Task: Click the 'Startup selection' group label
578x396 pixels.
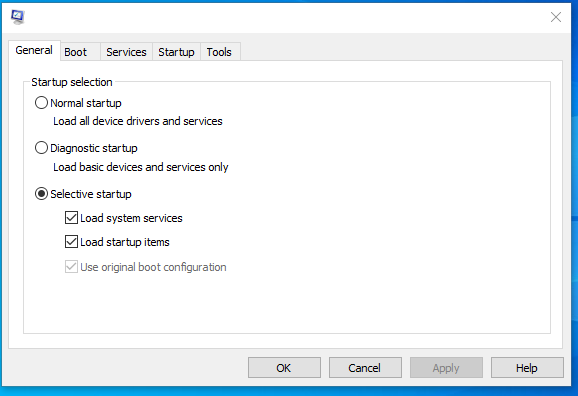Action: 72,82
